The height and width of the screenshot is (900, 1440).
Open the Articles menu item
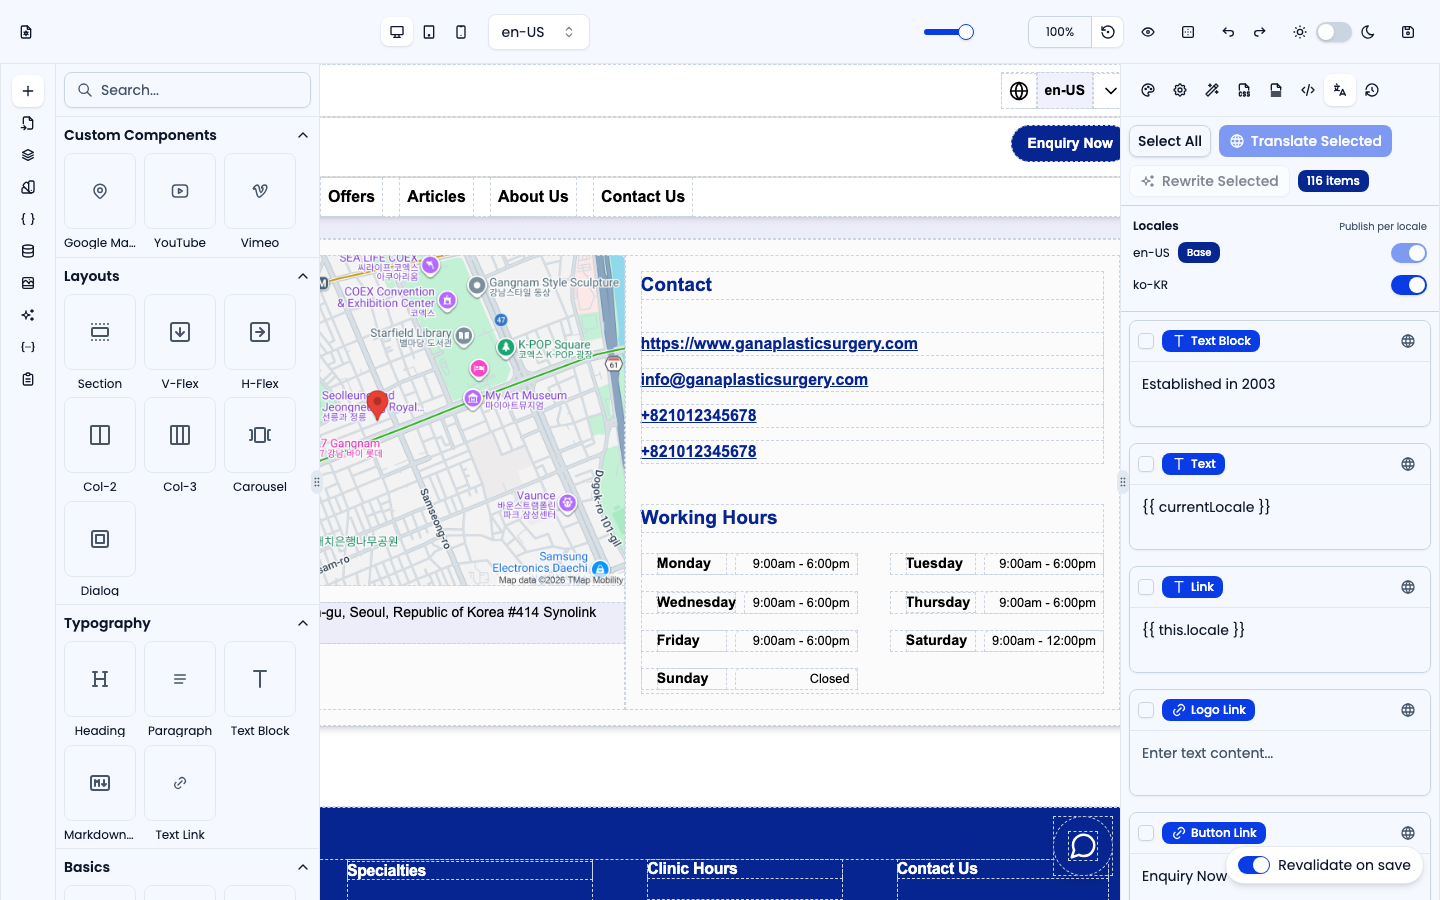(x=436, y=197)
